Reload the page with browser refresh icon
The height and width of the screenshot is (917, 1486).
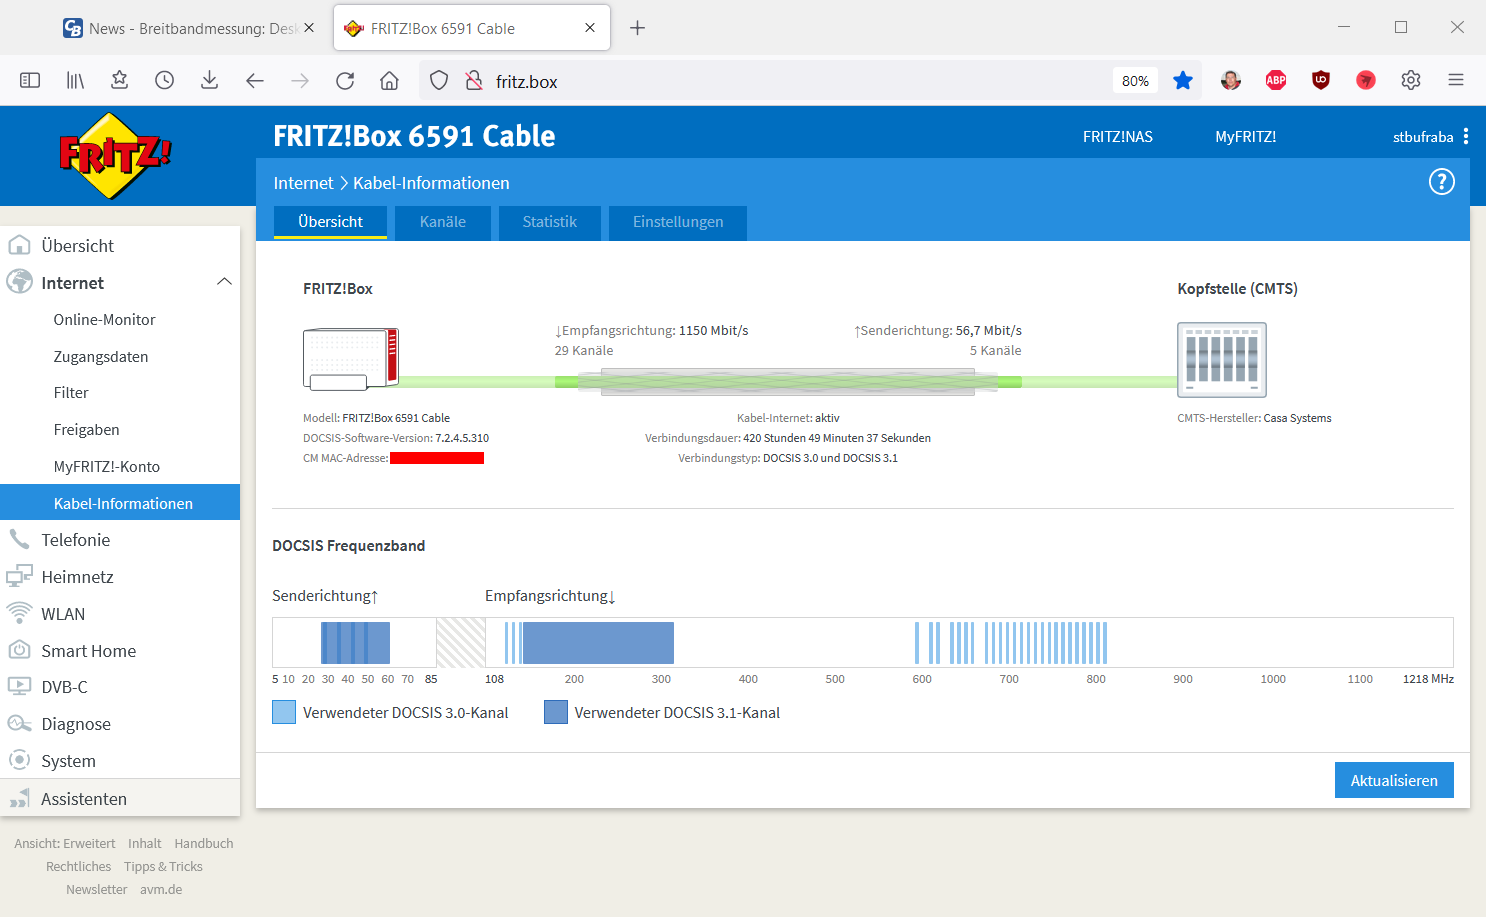[345, 81]
